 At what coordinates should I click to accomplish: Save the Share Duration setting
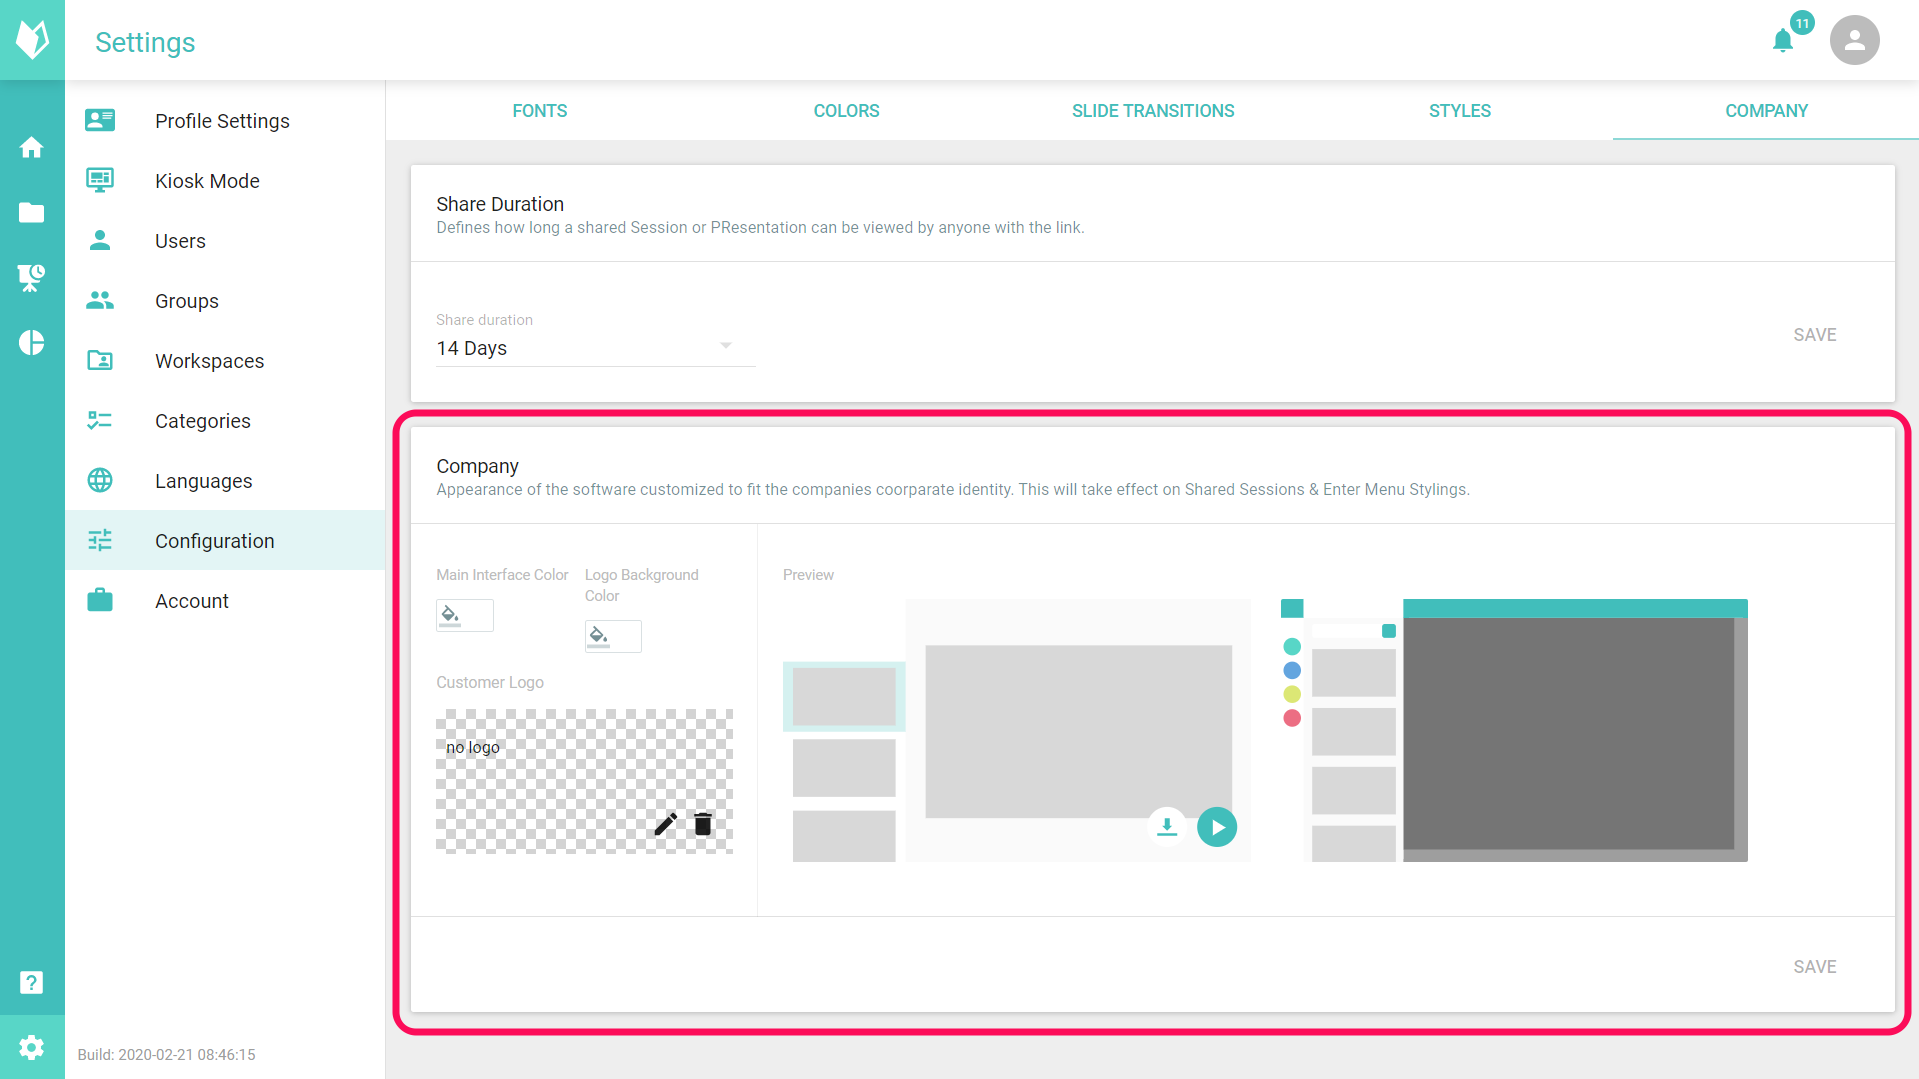point(1815,335)
